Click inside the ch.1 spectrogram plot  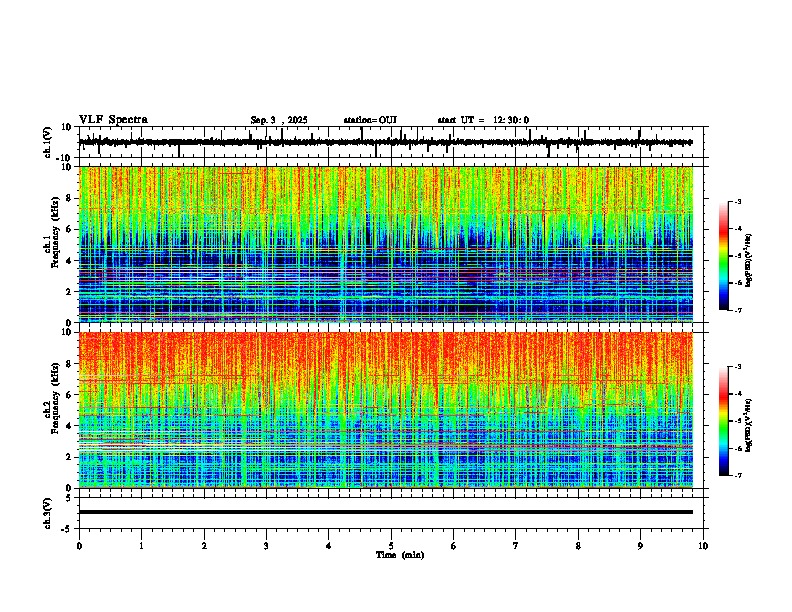coord(386,244)
